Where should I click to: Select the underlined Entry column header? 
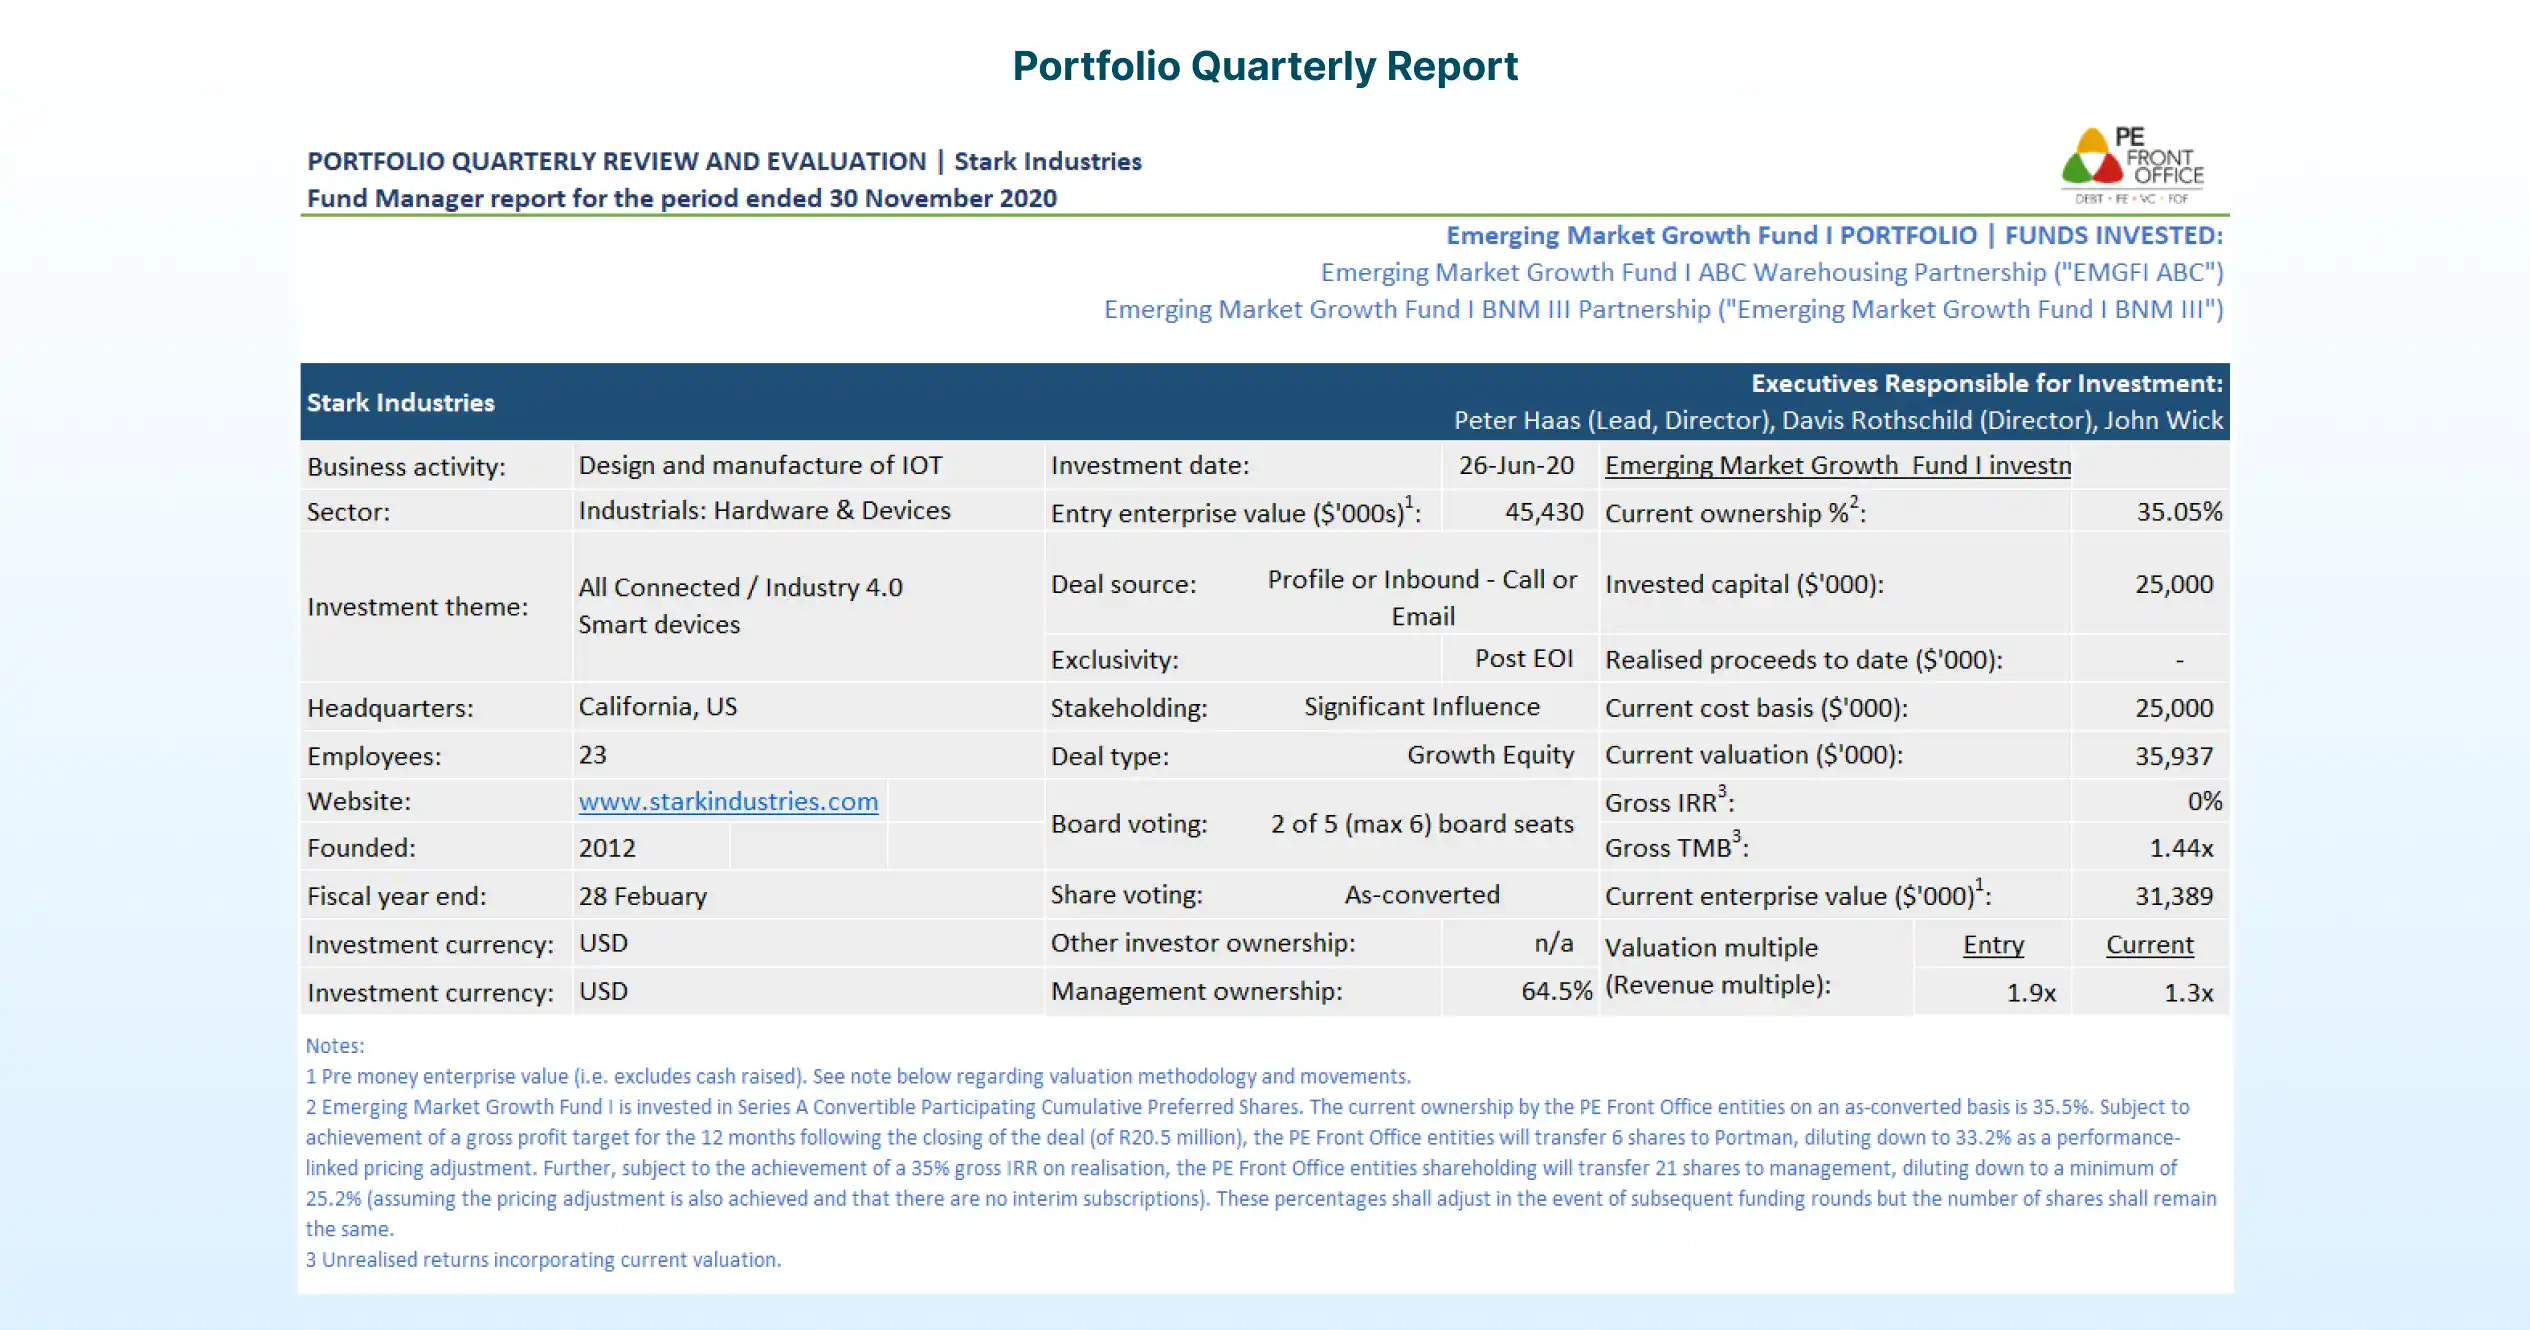pyautogui.click(x=1993, y=945)
